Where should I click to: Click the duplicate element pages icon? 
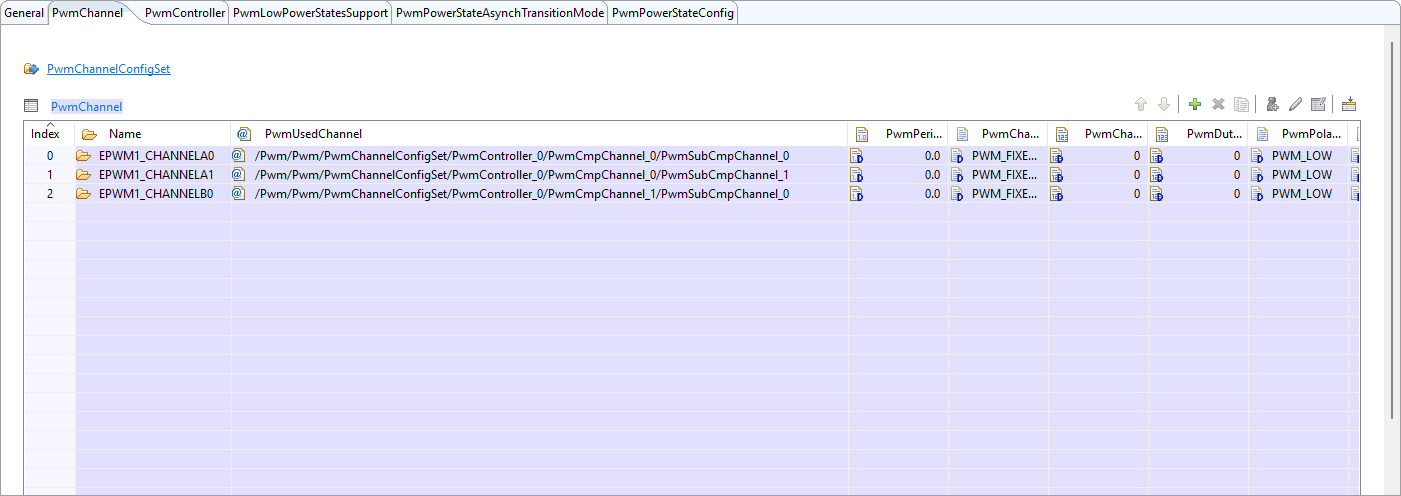pyautogui.click(x=1241, y=104)
